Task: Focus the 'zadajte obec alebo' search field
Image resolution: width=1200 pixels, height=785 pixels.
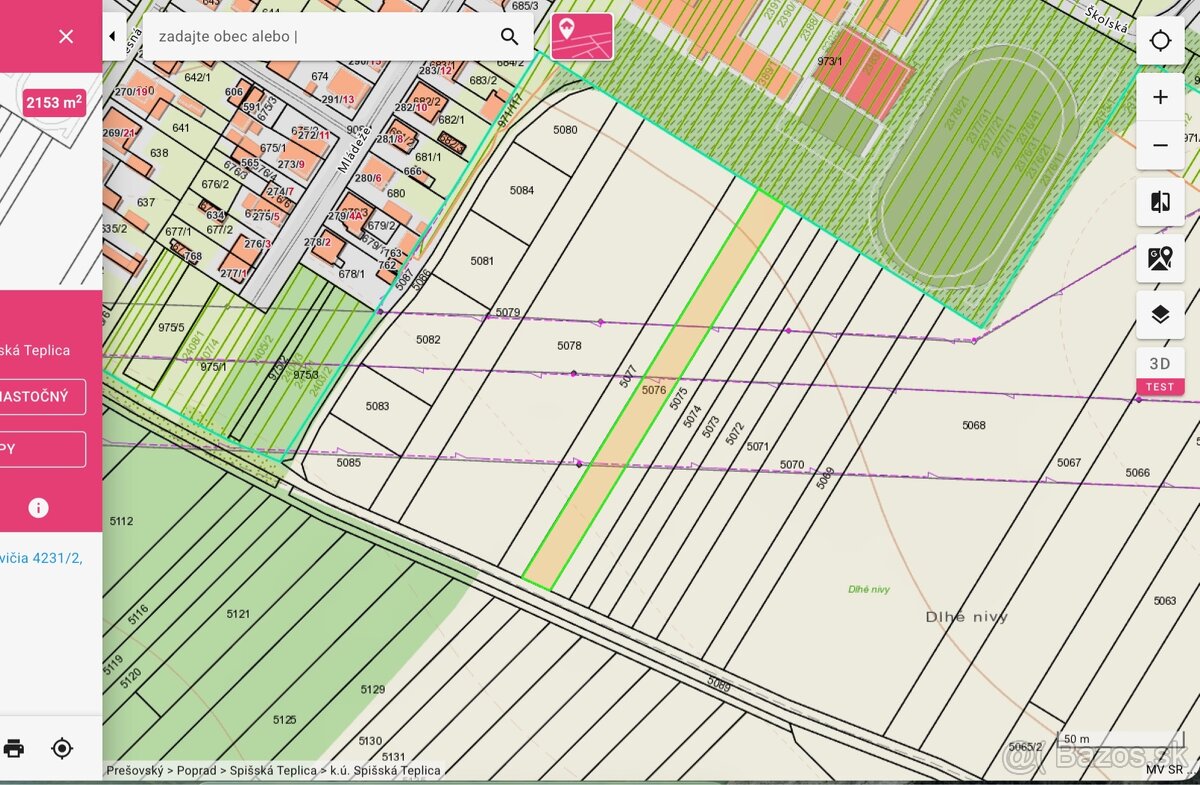Action: pos(320,37)
